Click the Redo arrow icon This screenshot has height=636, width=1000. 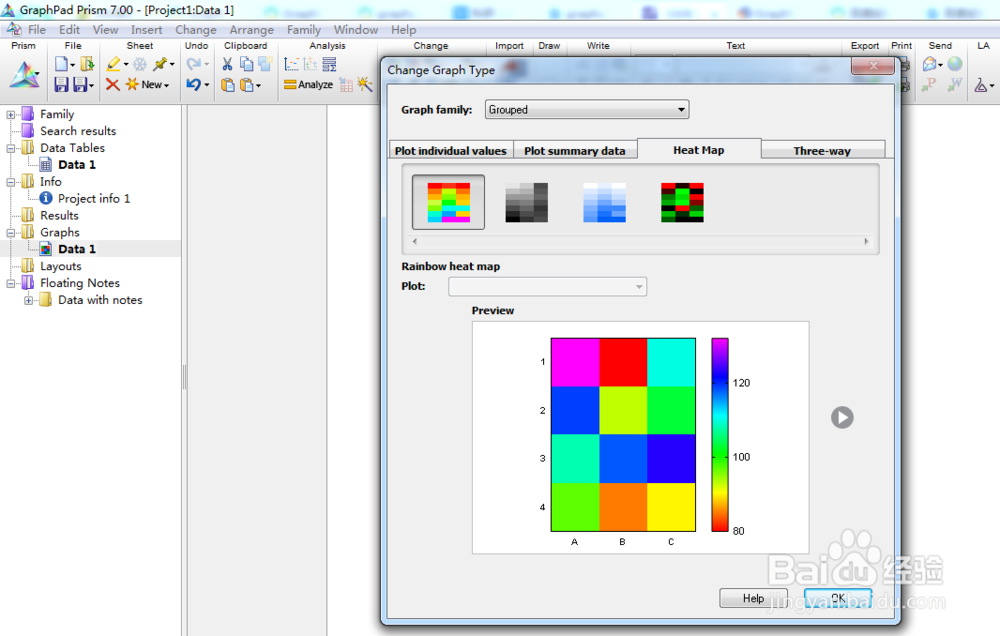[x=193, y=64]
